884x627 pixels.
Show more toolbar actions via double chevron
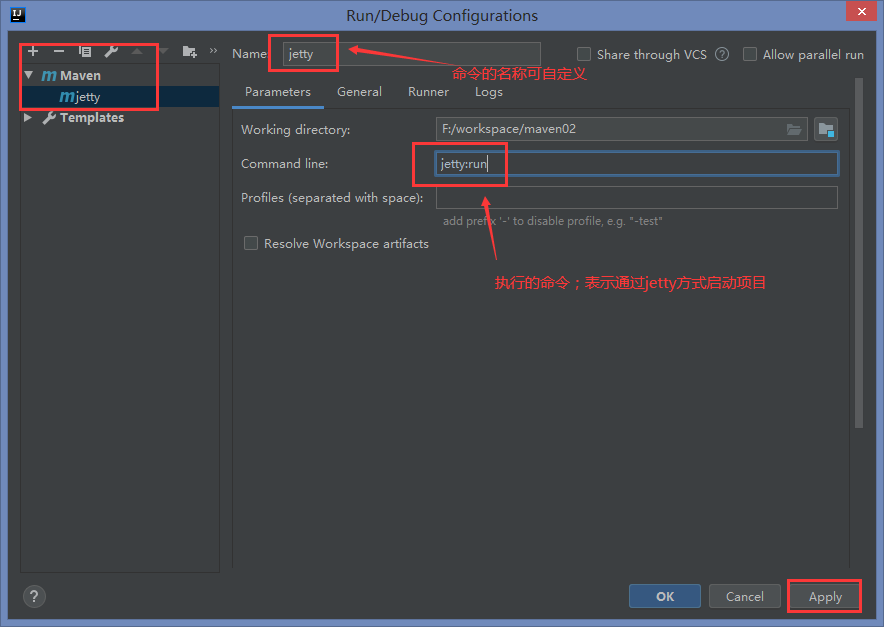[x=213, y=51]
